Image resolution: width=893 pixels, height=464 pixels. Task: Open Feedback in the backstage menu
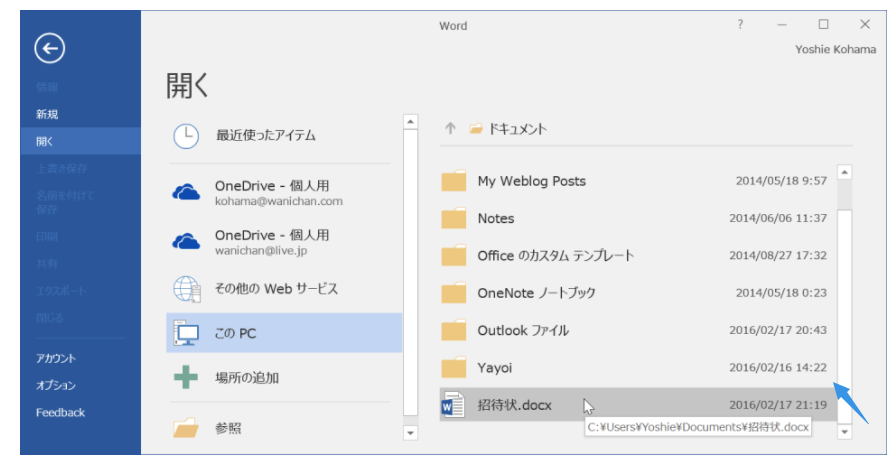(60, 412)
